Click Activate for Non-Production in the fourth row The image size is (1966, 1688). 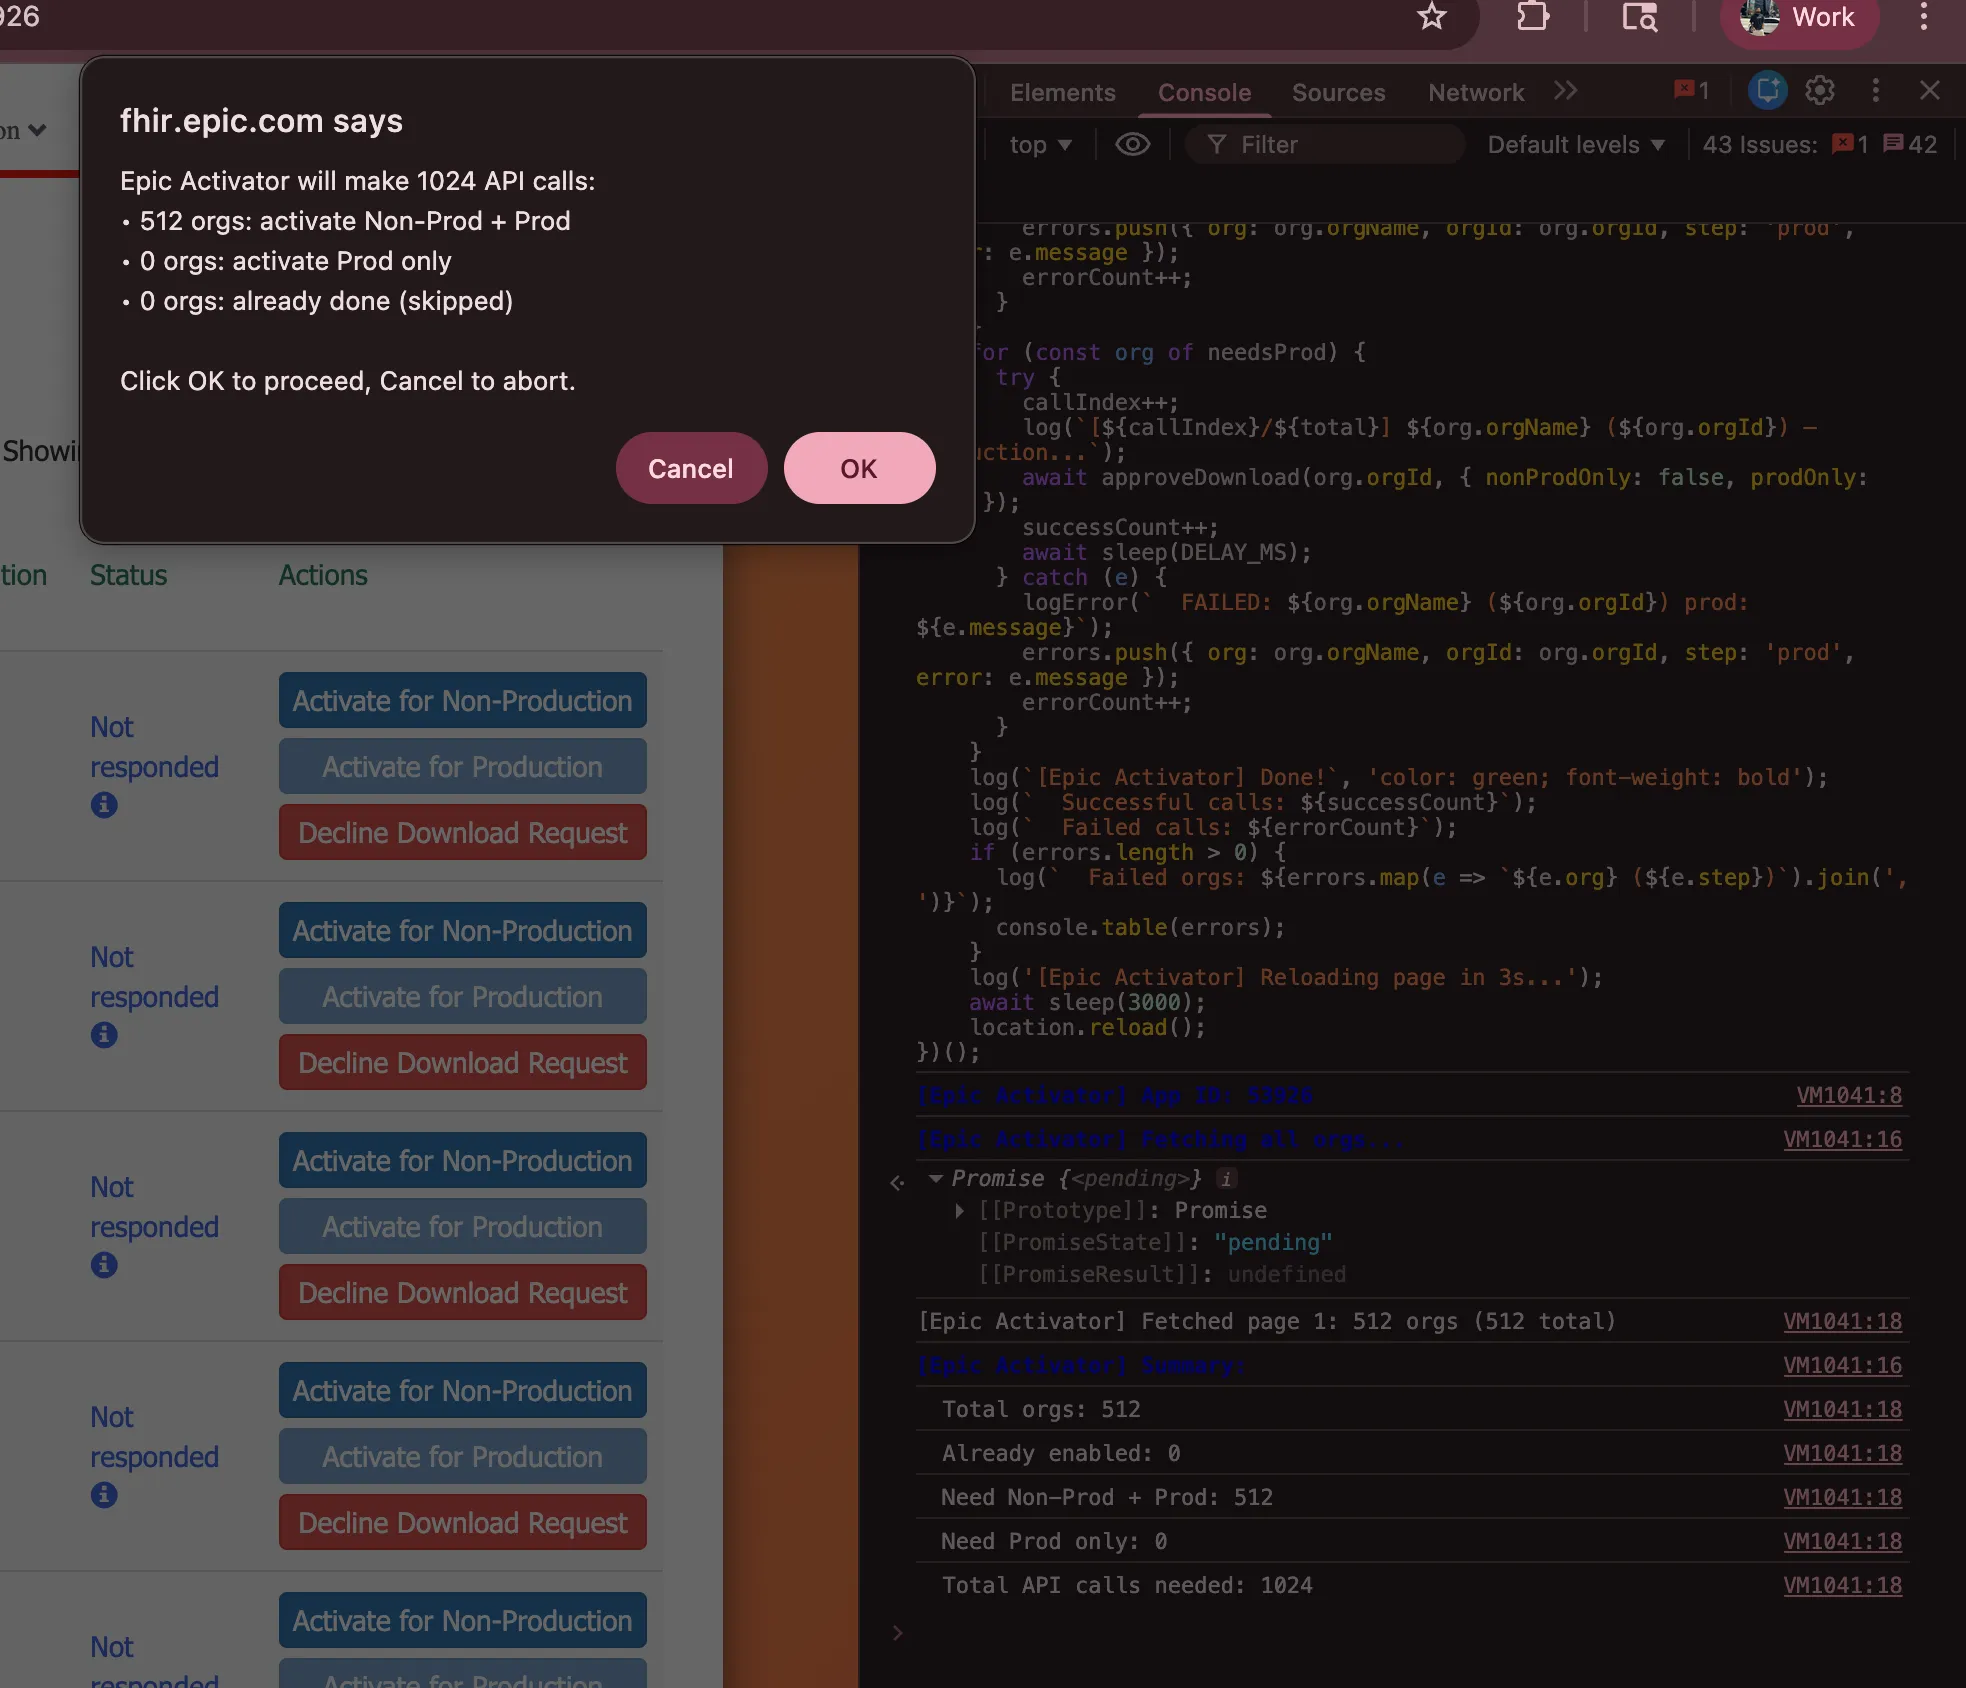click(462, 1390)
